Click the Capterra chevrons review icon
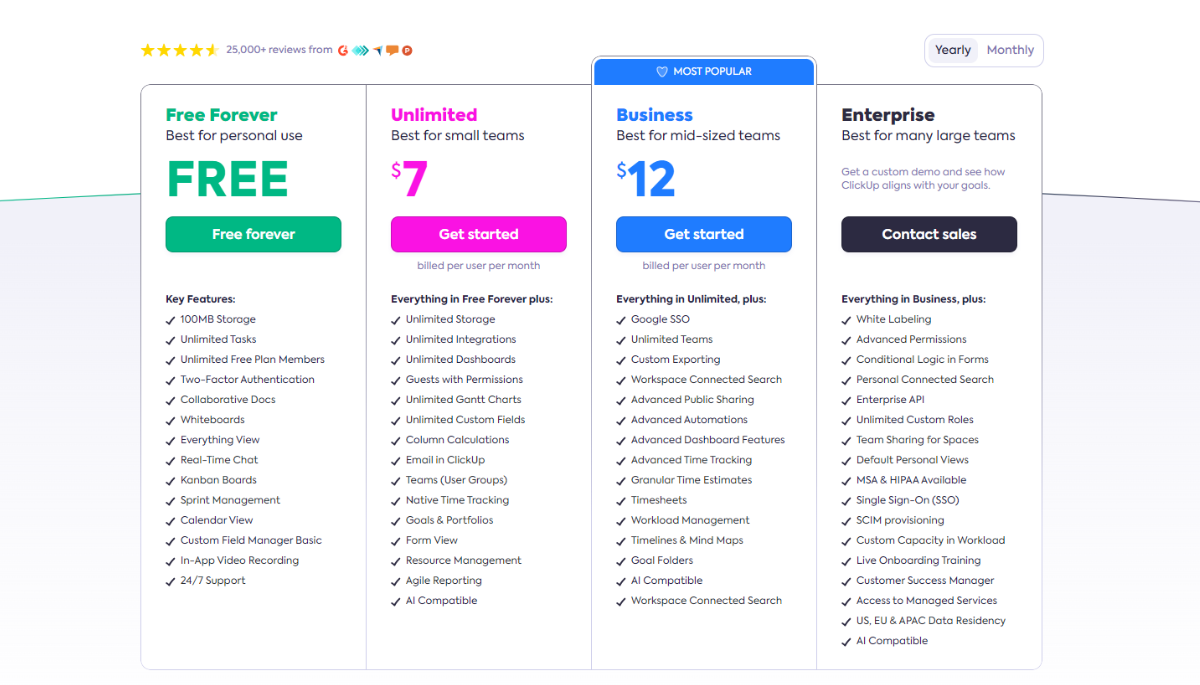The height and width of the screenshot is (685, 1200). [360, 50]
